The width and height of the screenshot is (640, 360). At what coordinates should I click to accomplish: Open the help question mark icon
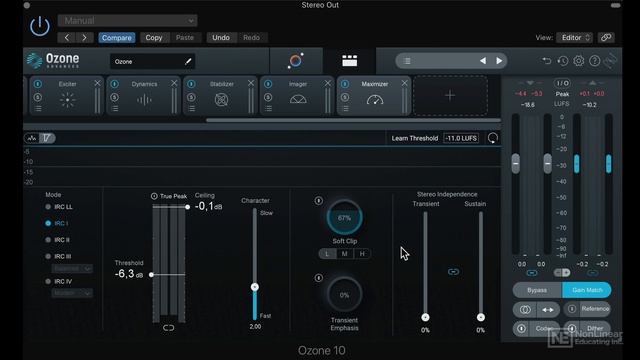tap(595, 61)
